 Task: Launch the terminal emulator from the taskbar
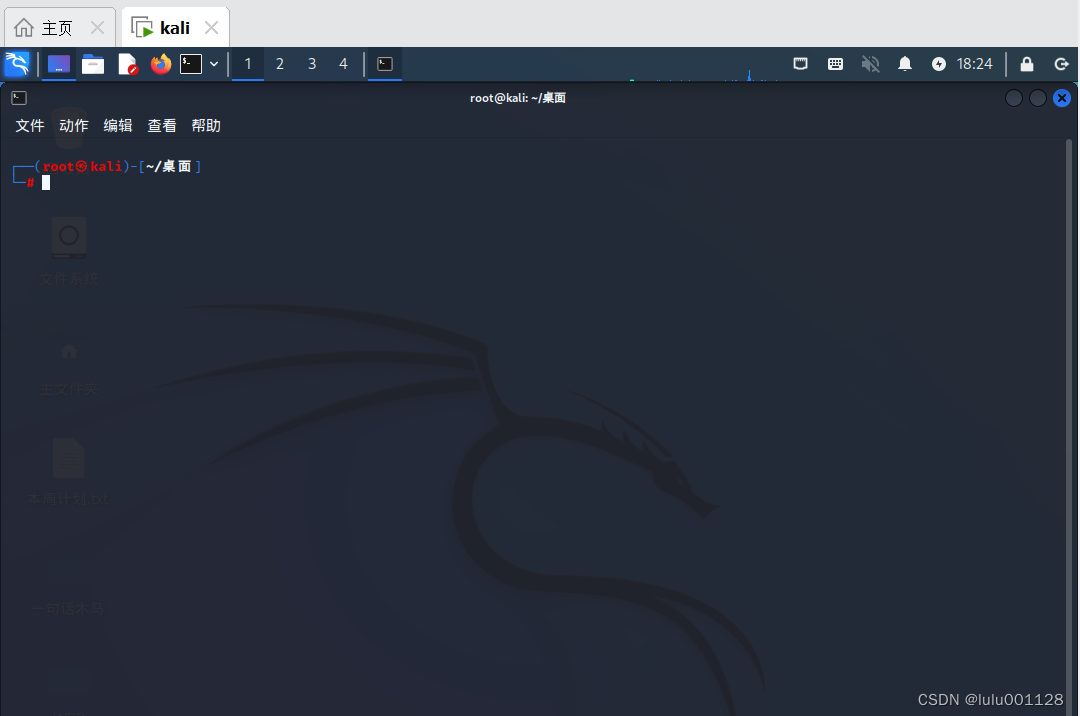coord(190,63)
